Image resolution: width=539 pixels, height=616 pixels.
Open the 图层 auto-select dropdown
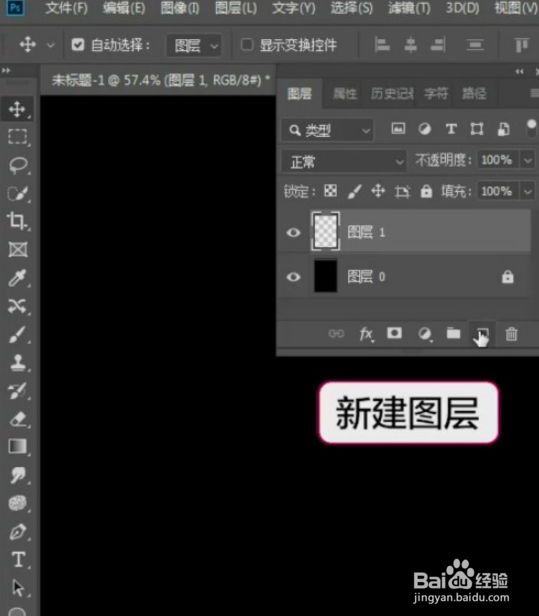click(x=194, y=46)
